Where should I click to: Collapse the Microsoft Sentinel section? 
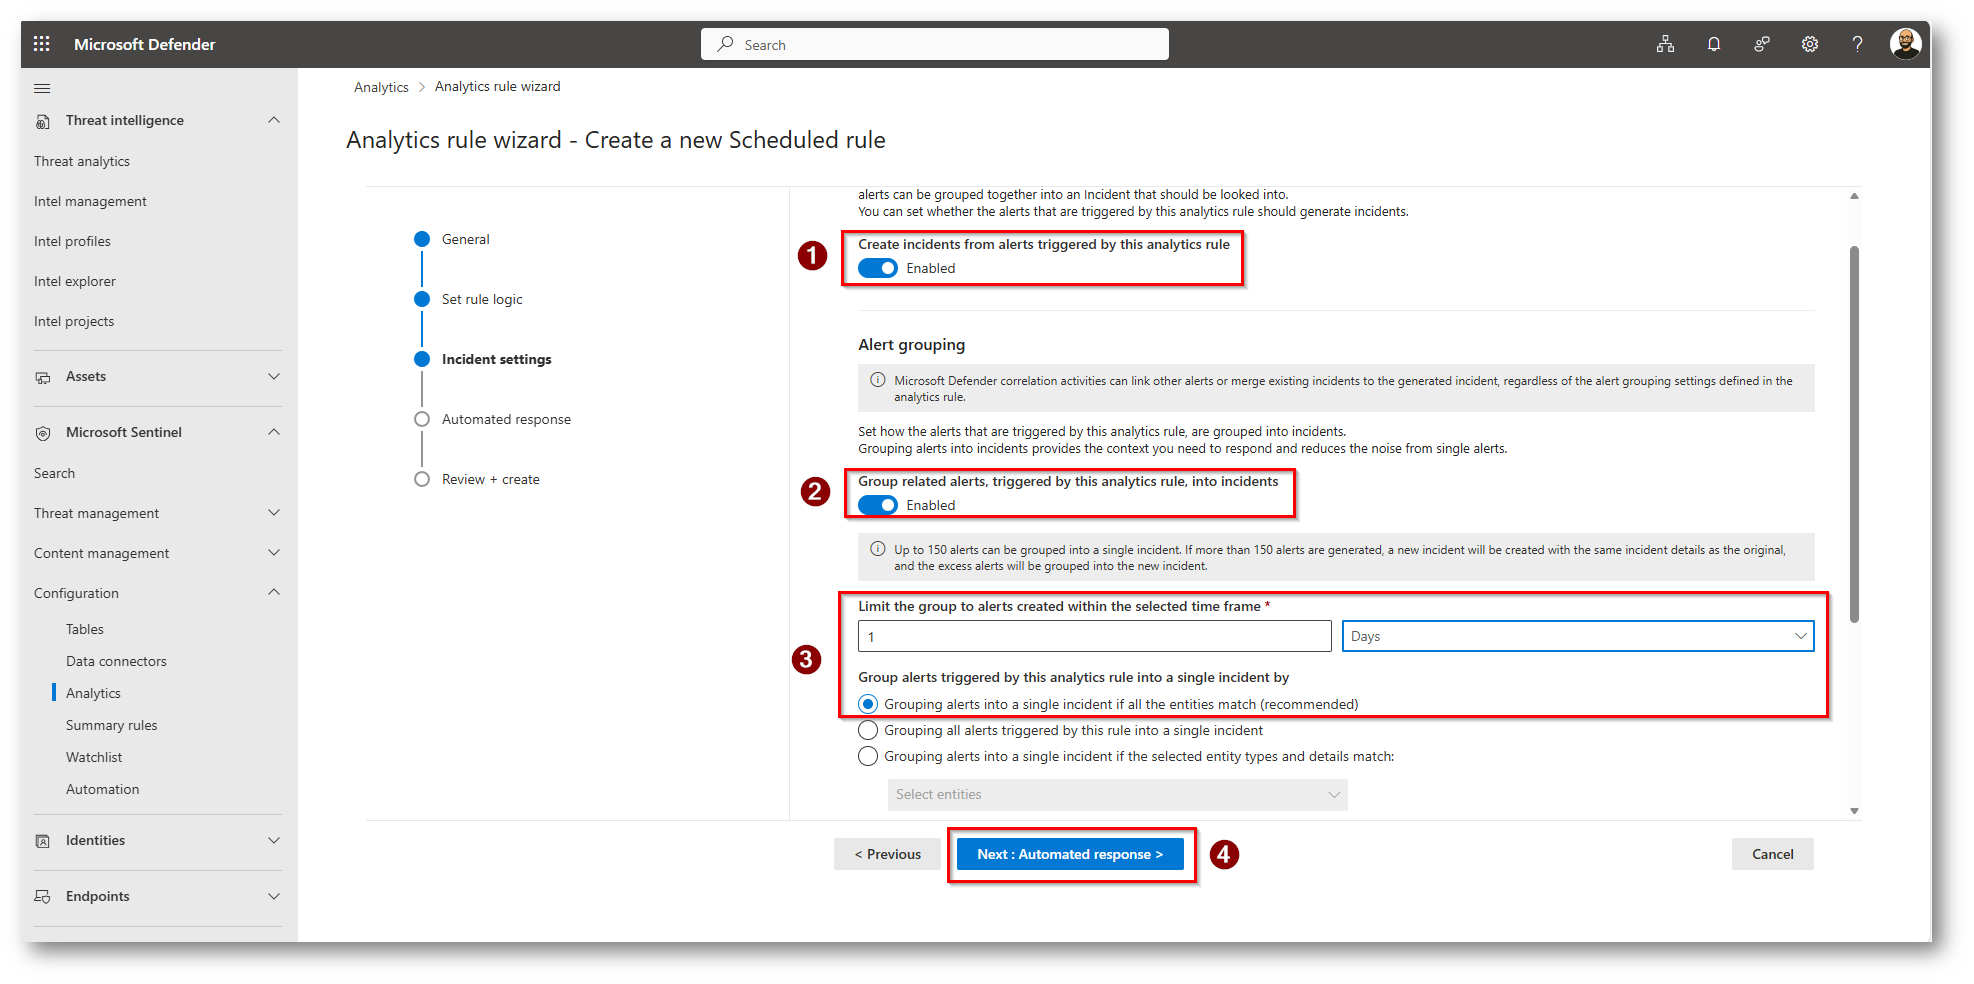(274, 432)
